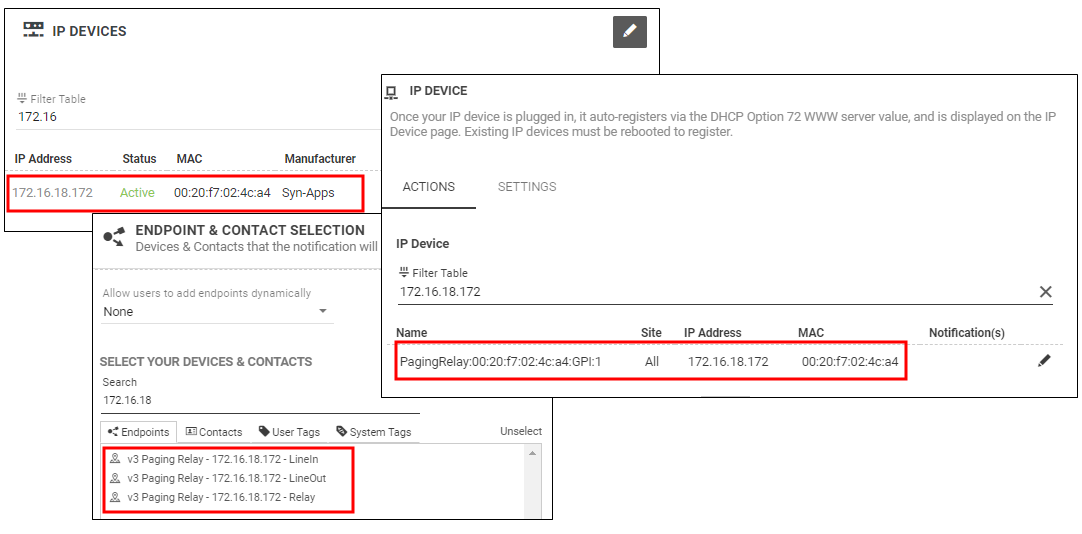
Task: Sort by the Name column header
Action: [411, 333]
